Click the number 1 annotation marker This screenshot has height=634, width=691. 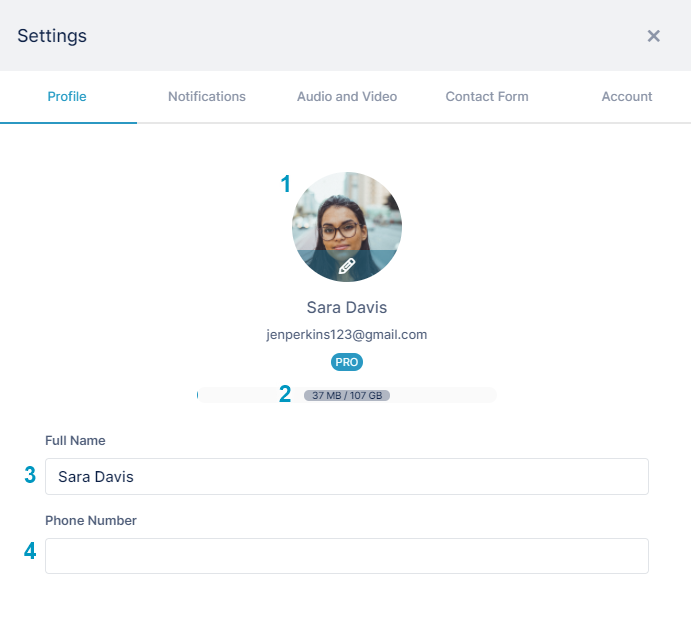pos(286,184)
